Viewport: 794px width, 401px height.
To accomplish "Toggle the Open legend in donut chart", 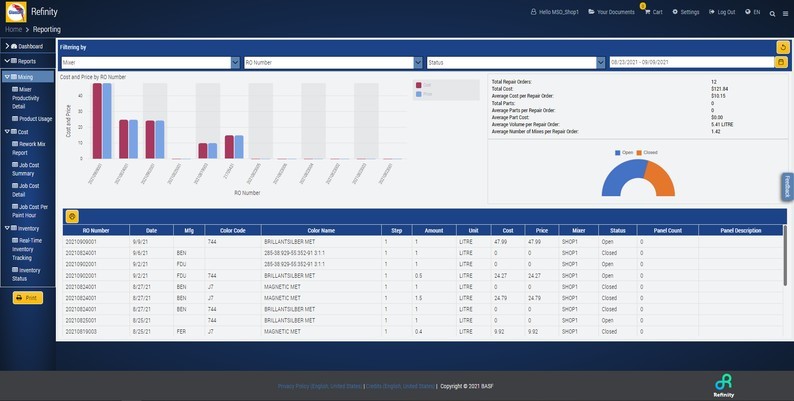I will click(624, 152).
